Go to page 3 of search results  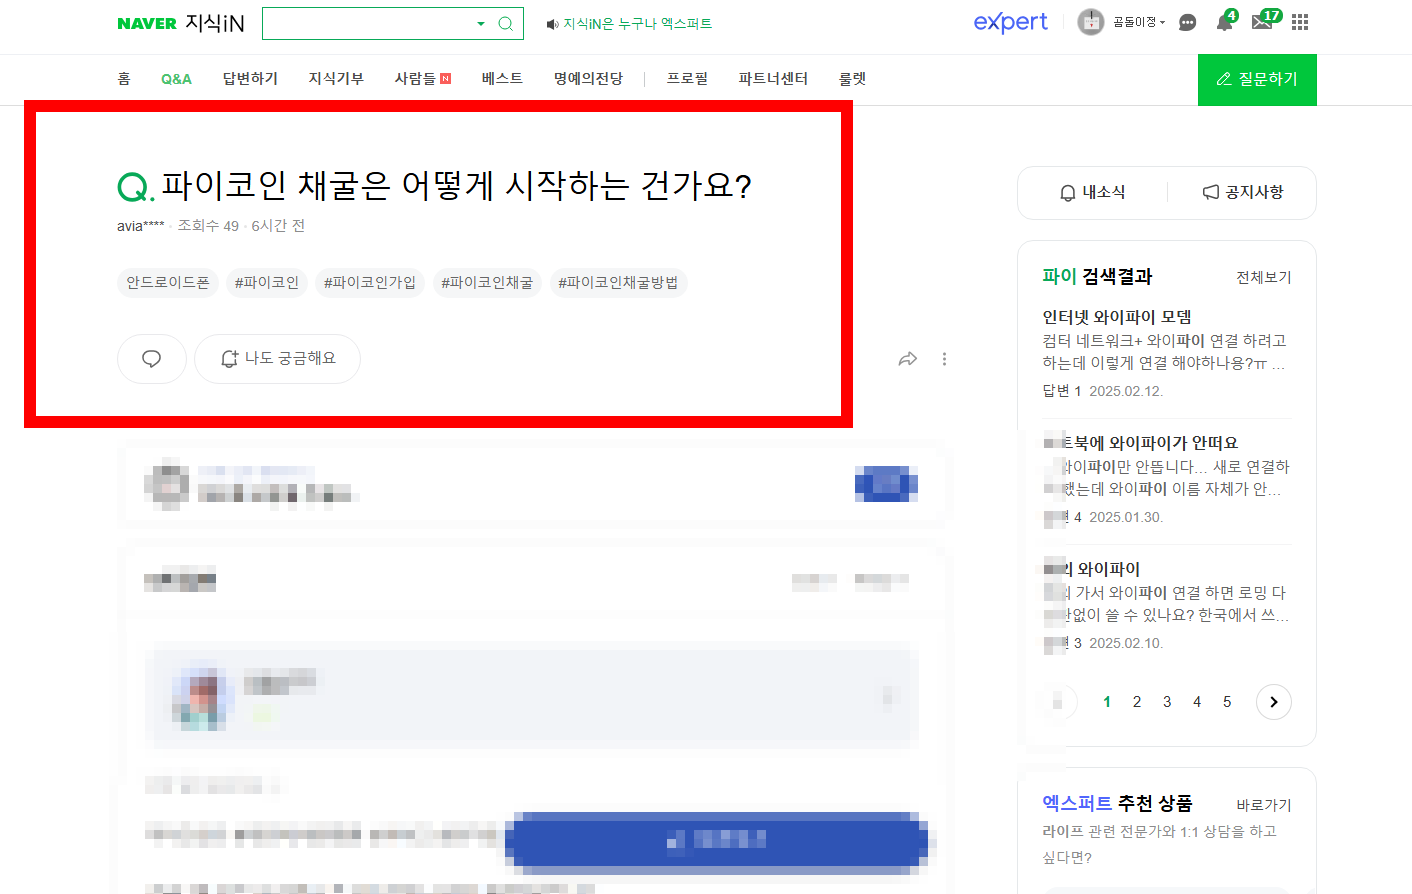pyautogui.click(x=1167, y=702)
